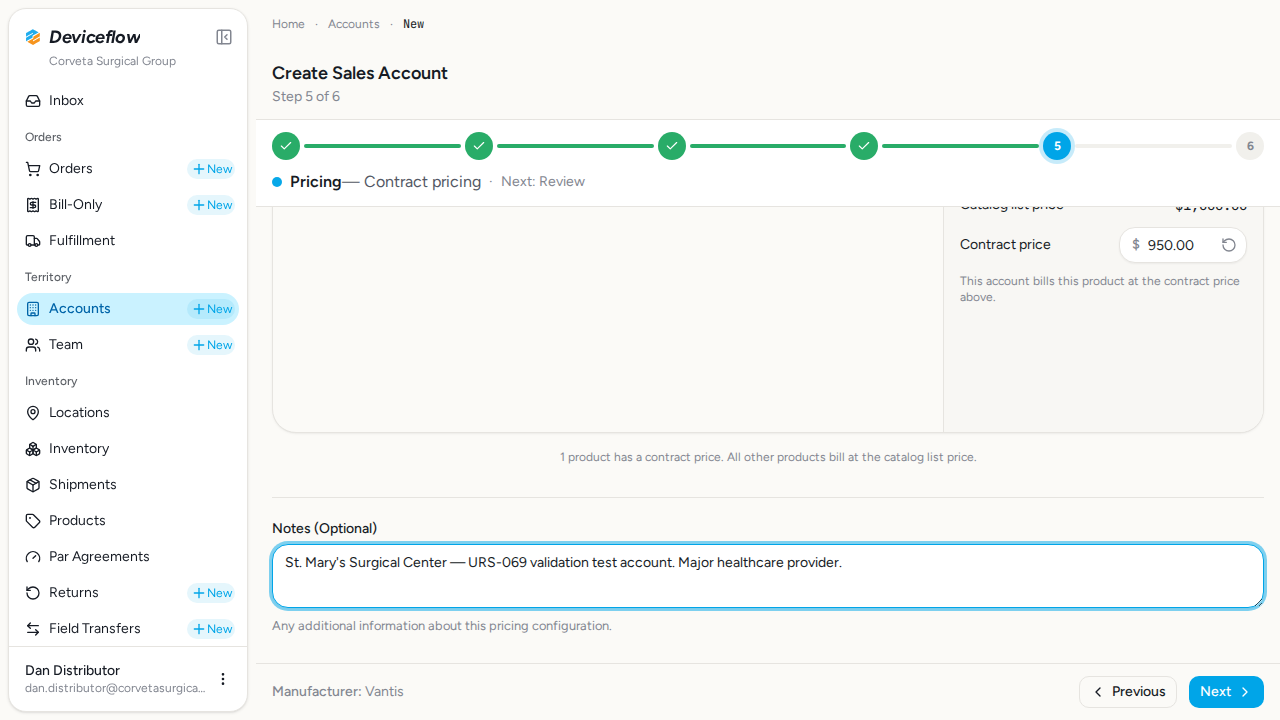Select the Accounts menu item
This screenshot has width=1280, height=720.
128,309
